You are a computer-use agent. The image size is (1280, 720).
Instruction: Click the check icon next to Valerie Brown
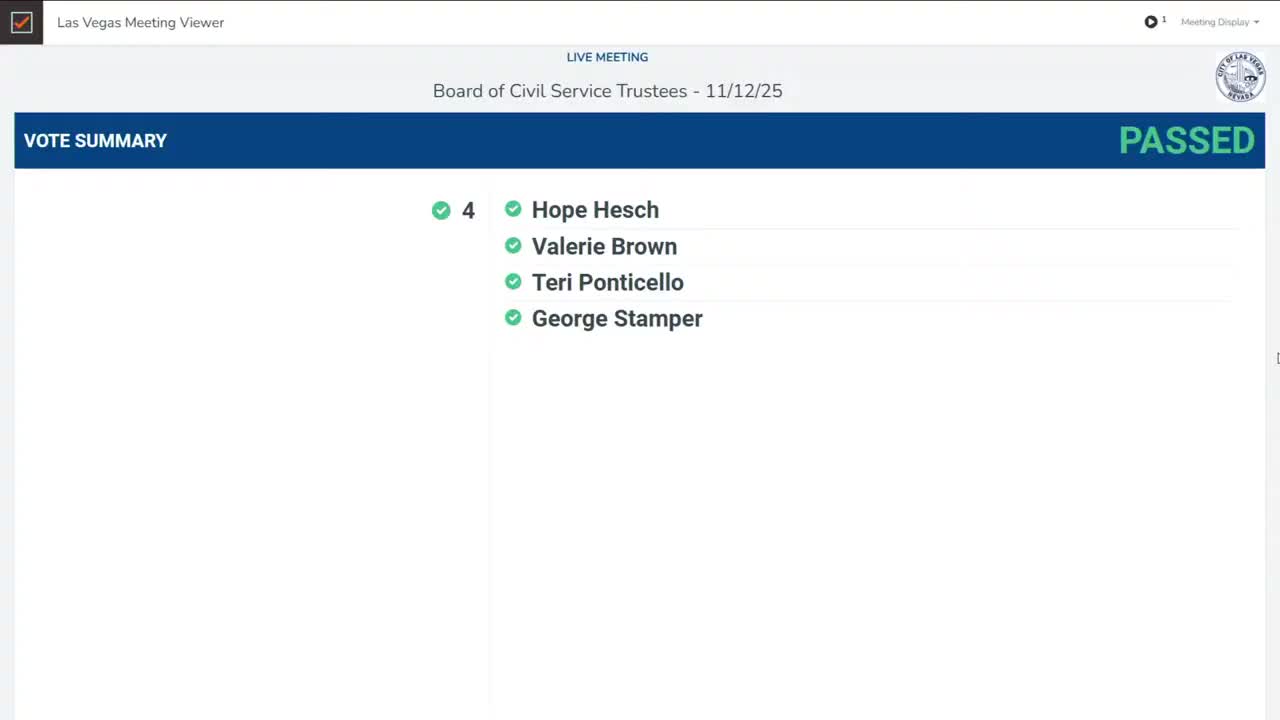click(x=513, y=245)
